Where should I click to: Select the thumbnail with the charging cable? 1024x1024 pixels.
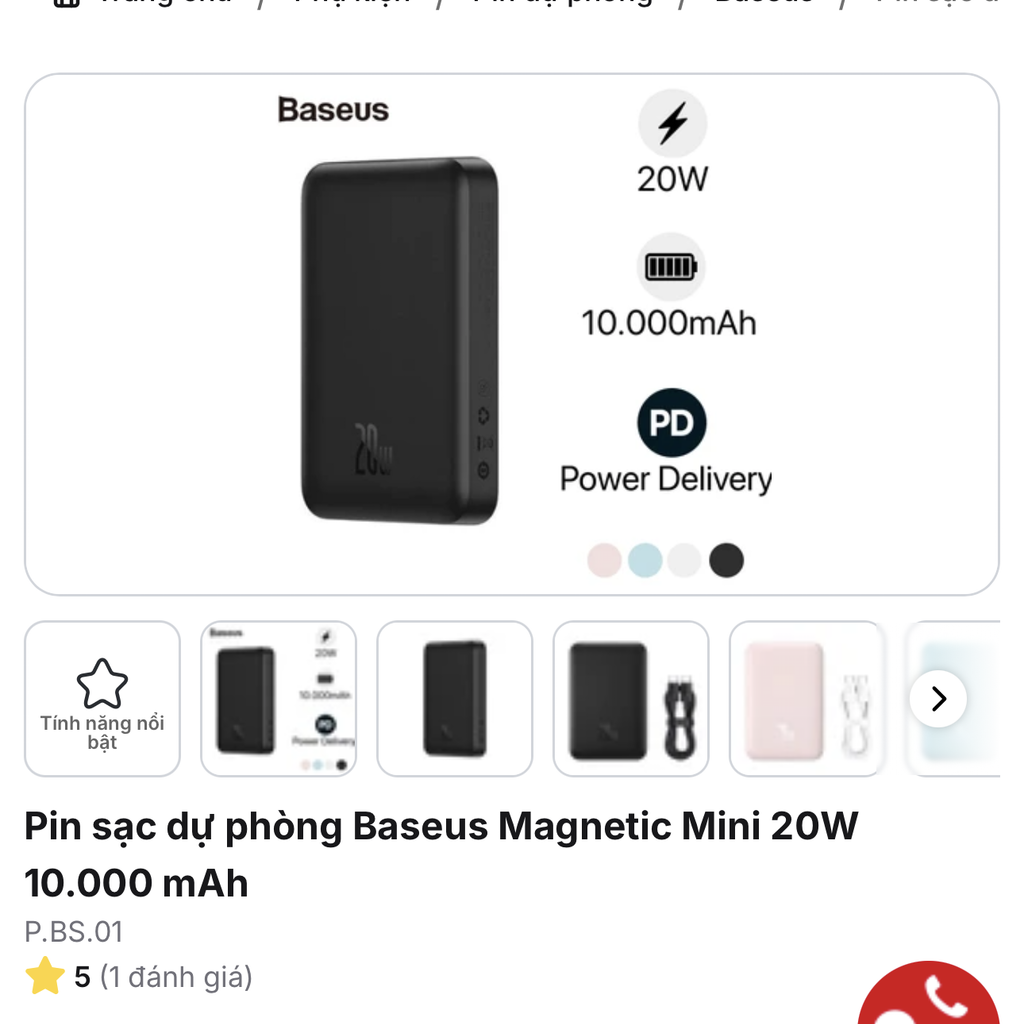click(x=630, y=697)
